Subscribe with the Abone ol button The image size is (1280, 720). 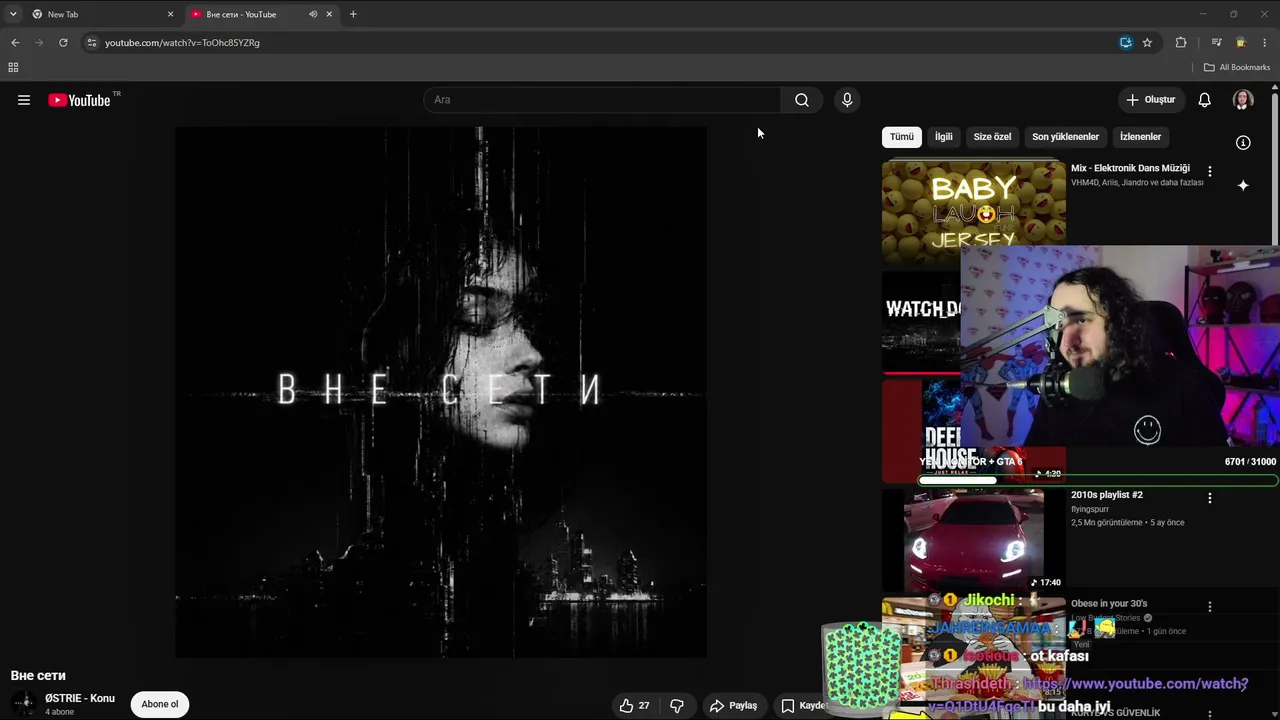click(x=160, y=704)
